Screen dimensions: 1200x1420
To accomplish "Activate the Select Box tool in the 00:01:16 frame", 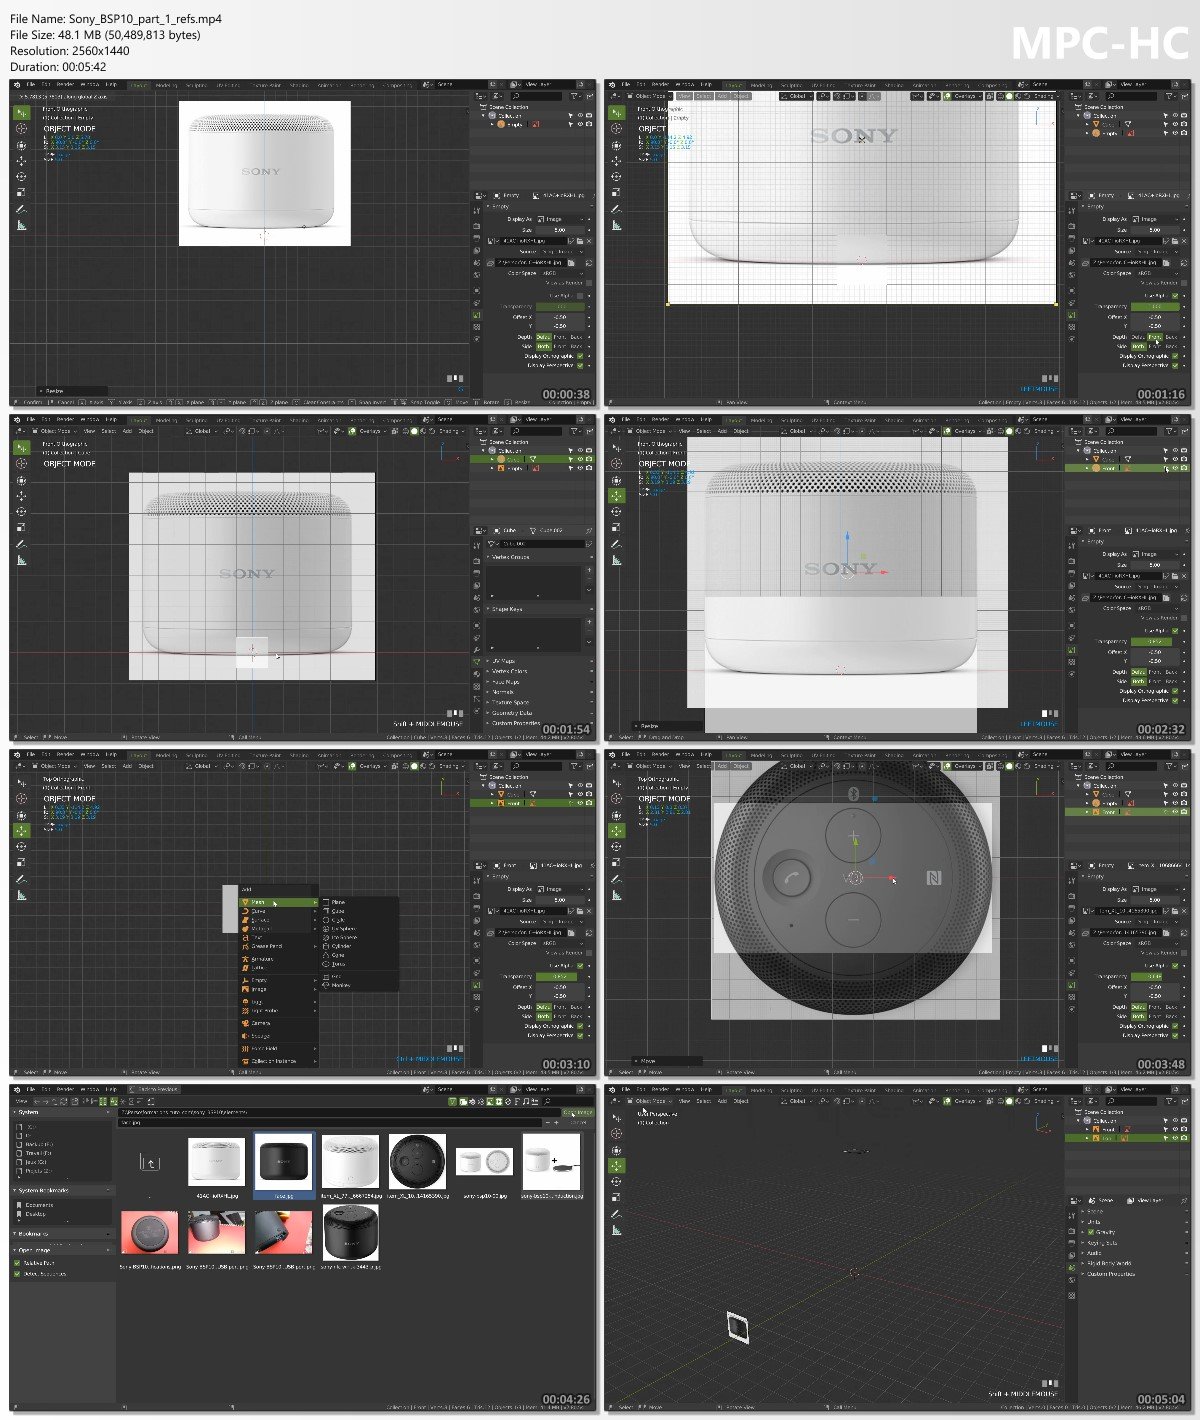I will (x=617, y=113).
